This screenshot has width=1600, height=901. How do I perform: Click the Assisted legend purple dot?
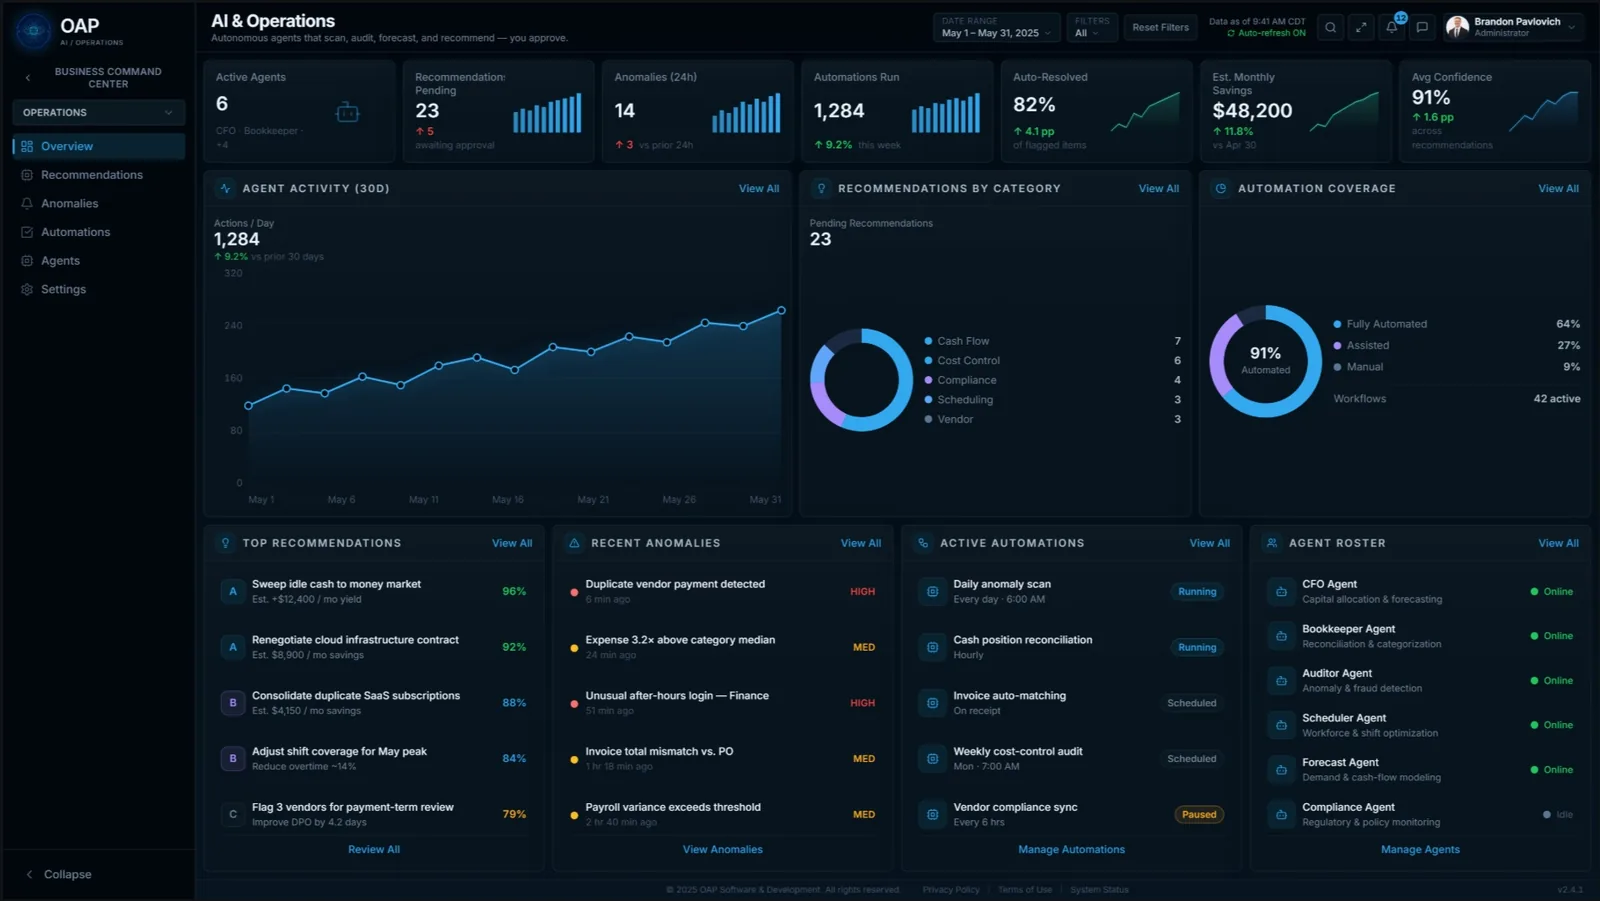[x=1338, y=346]
